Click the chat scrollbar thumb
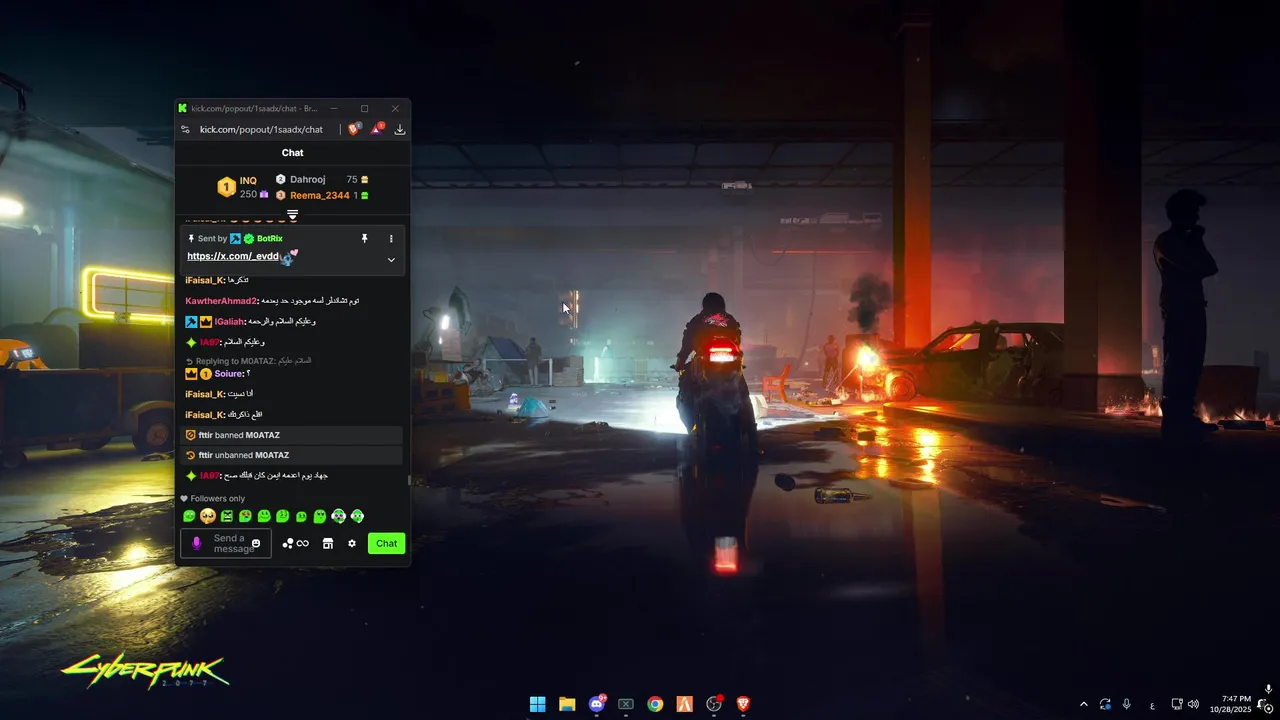Screen dimensions: 1280x720 [x=408, y=480]
